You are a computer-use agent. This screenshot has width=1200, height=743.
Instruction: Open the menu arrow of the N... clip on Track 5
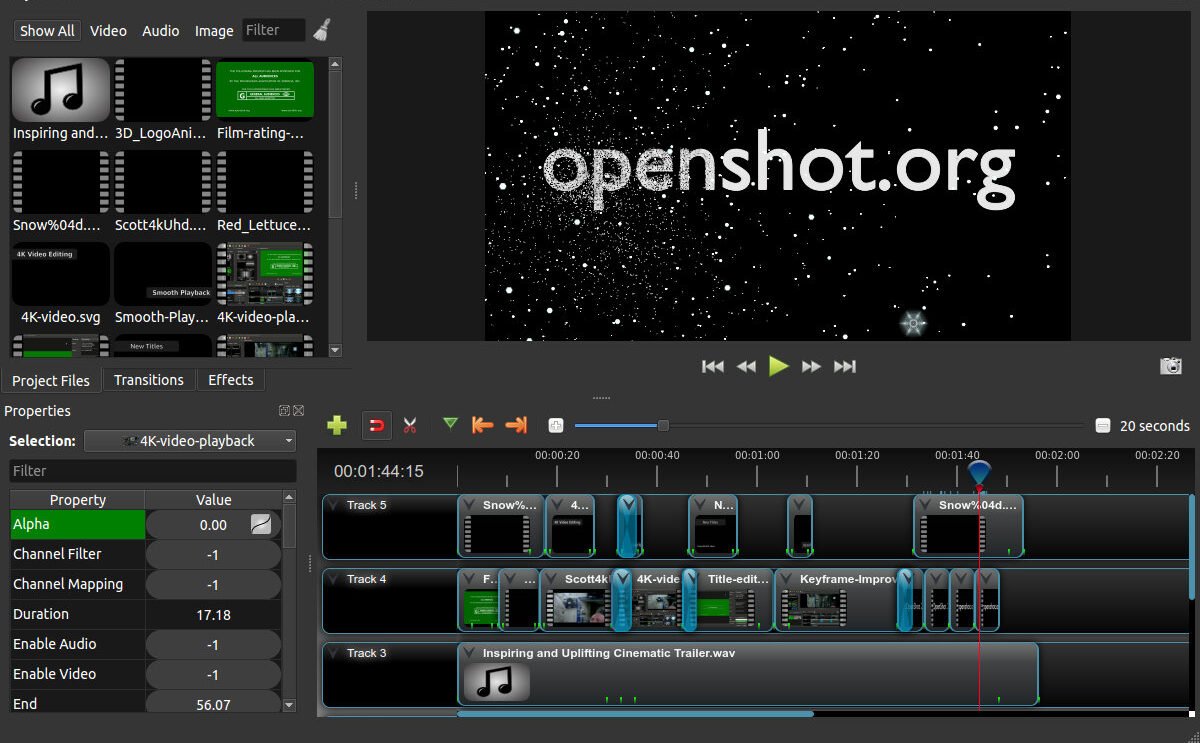pos(702,505)
